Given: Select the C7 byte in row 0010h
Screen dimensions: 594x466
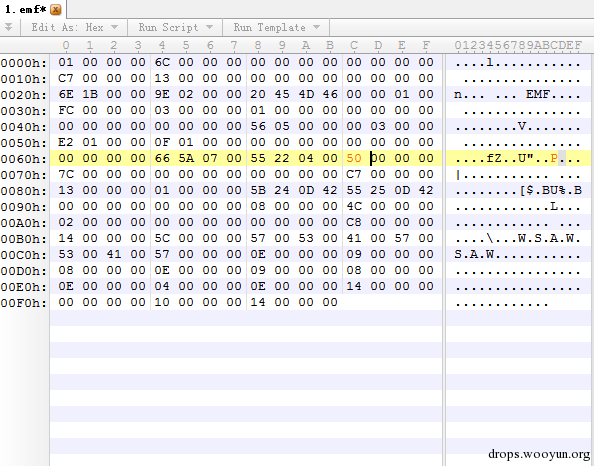Looking at the screenshot, I should click(x=66, y=78).
